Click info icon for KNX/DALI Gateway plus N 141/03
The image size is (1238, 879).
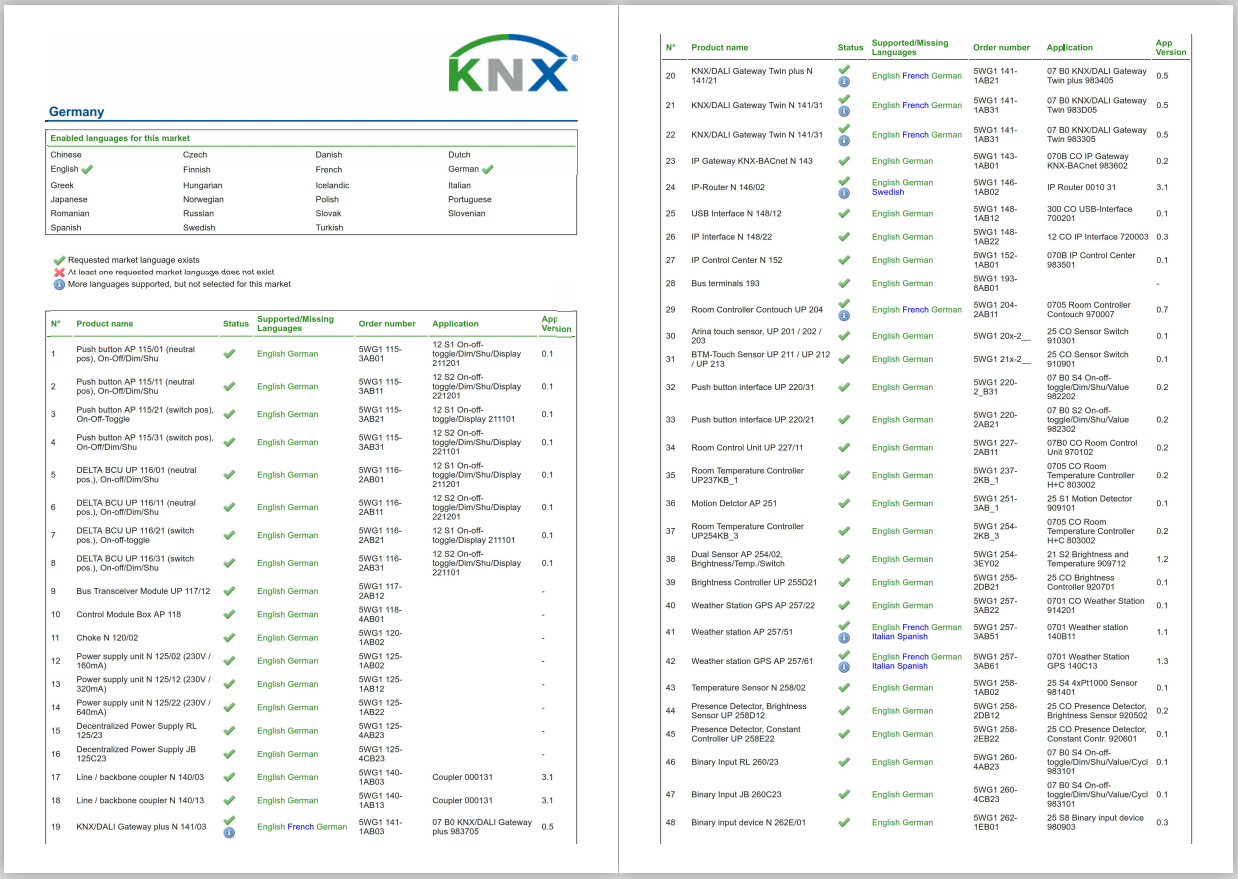point(229,832)
